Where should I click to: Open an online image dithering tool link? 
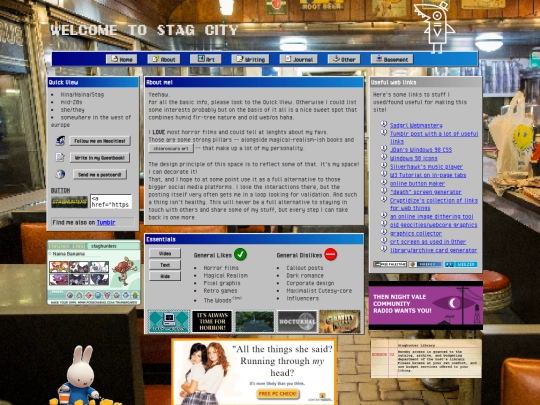click(x=432, y=217)
